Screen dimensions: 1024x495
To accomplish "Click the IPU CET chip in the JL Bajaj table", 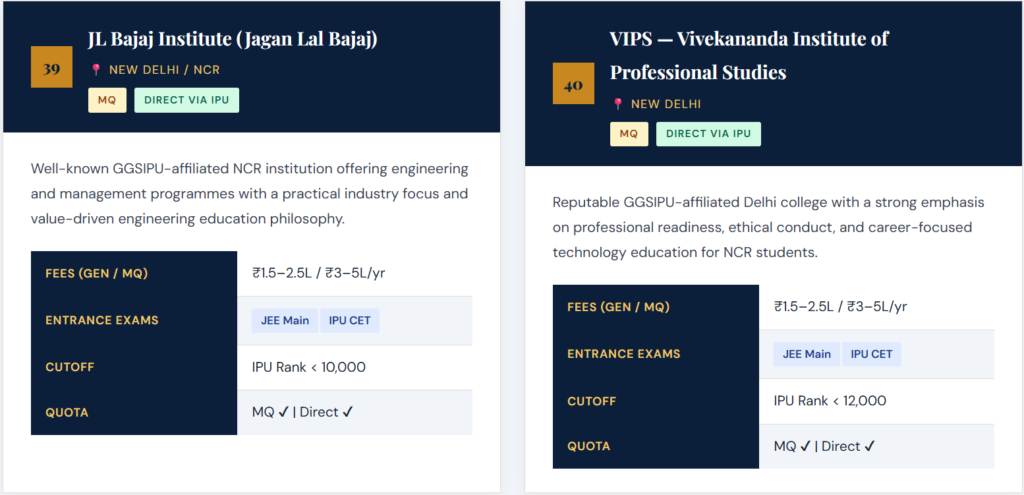I will click(x=351, y=321).
